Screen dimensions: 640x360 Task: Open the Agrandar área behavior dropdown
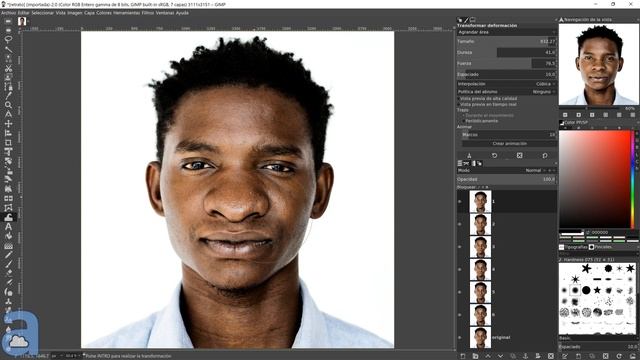coord(507,32)
